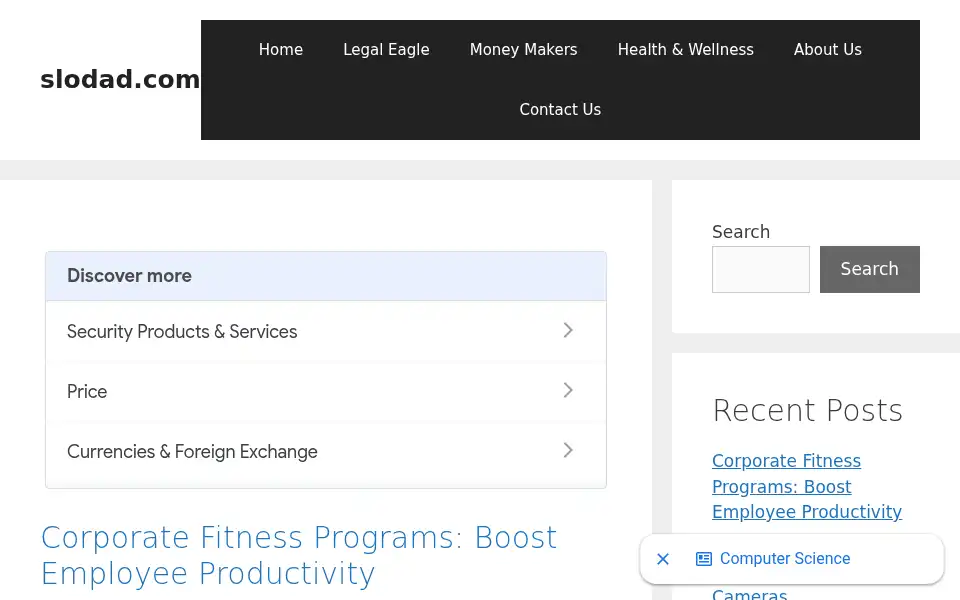
Task: Click the Recent Posts heading
Action: pos(808,410)
